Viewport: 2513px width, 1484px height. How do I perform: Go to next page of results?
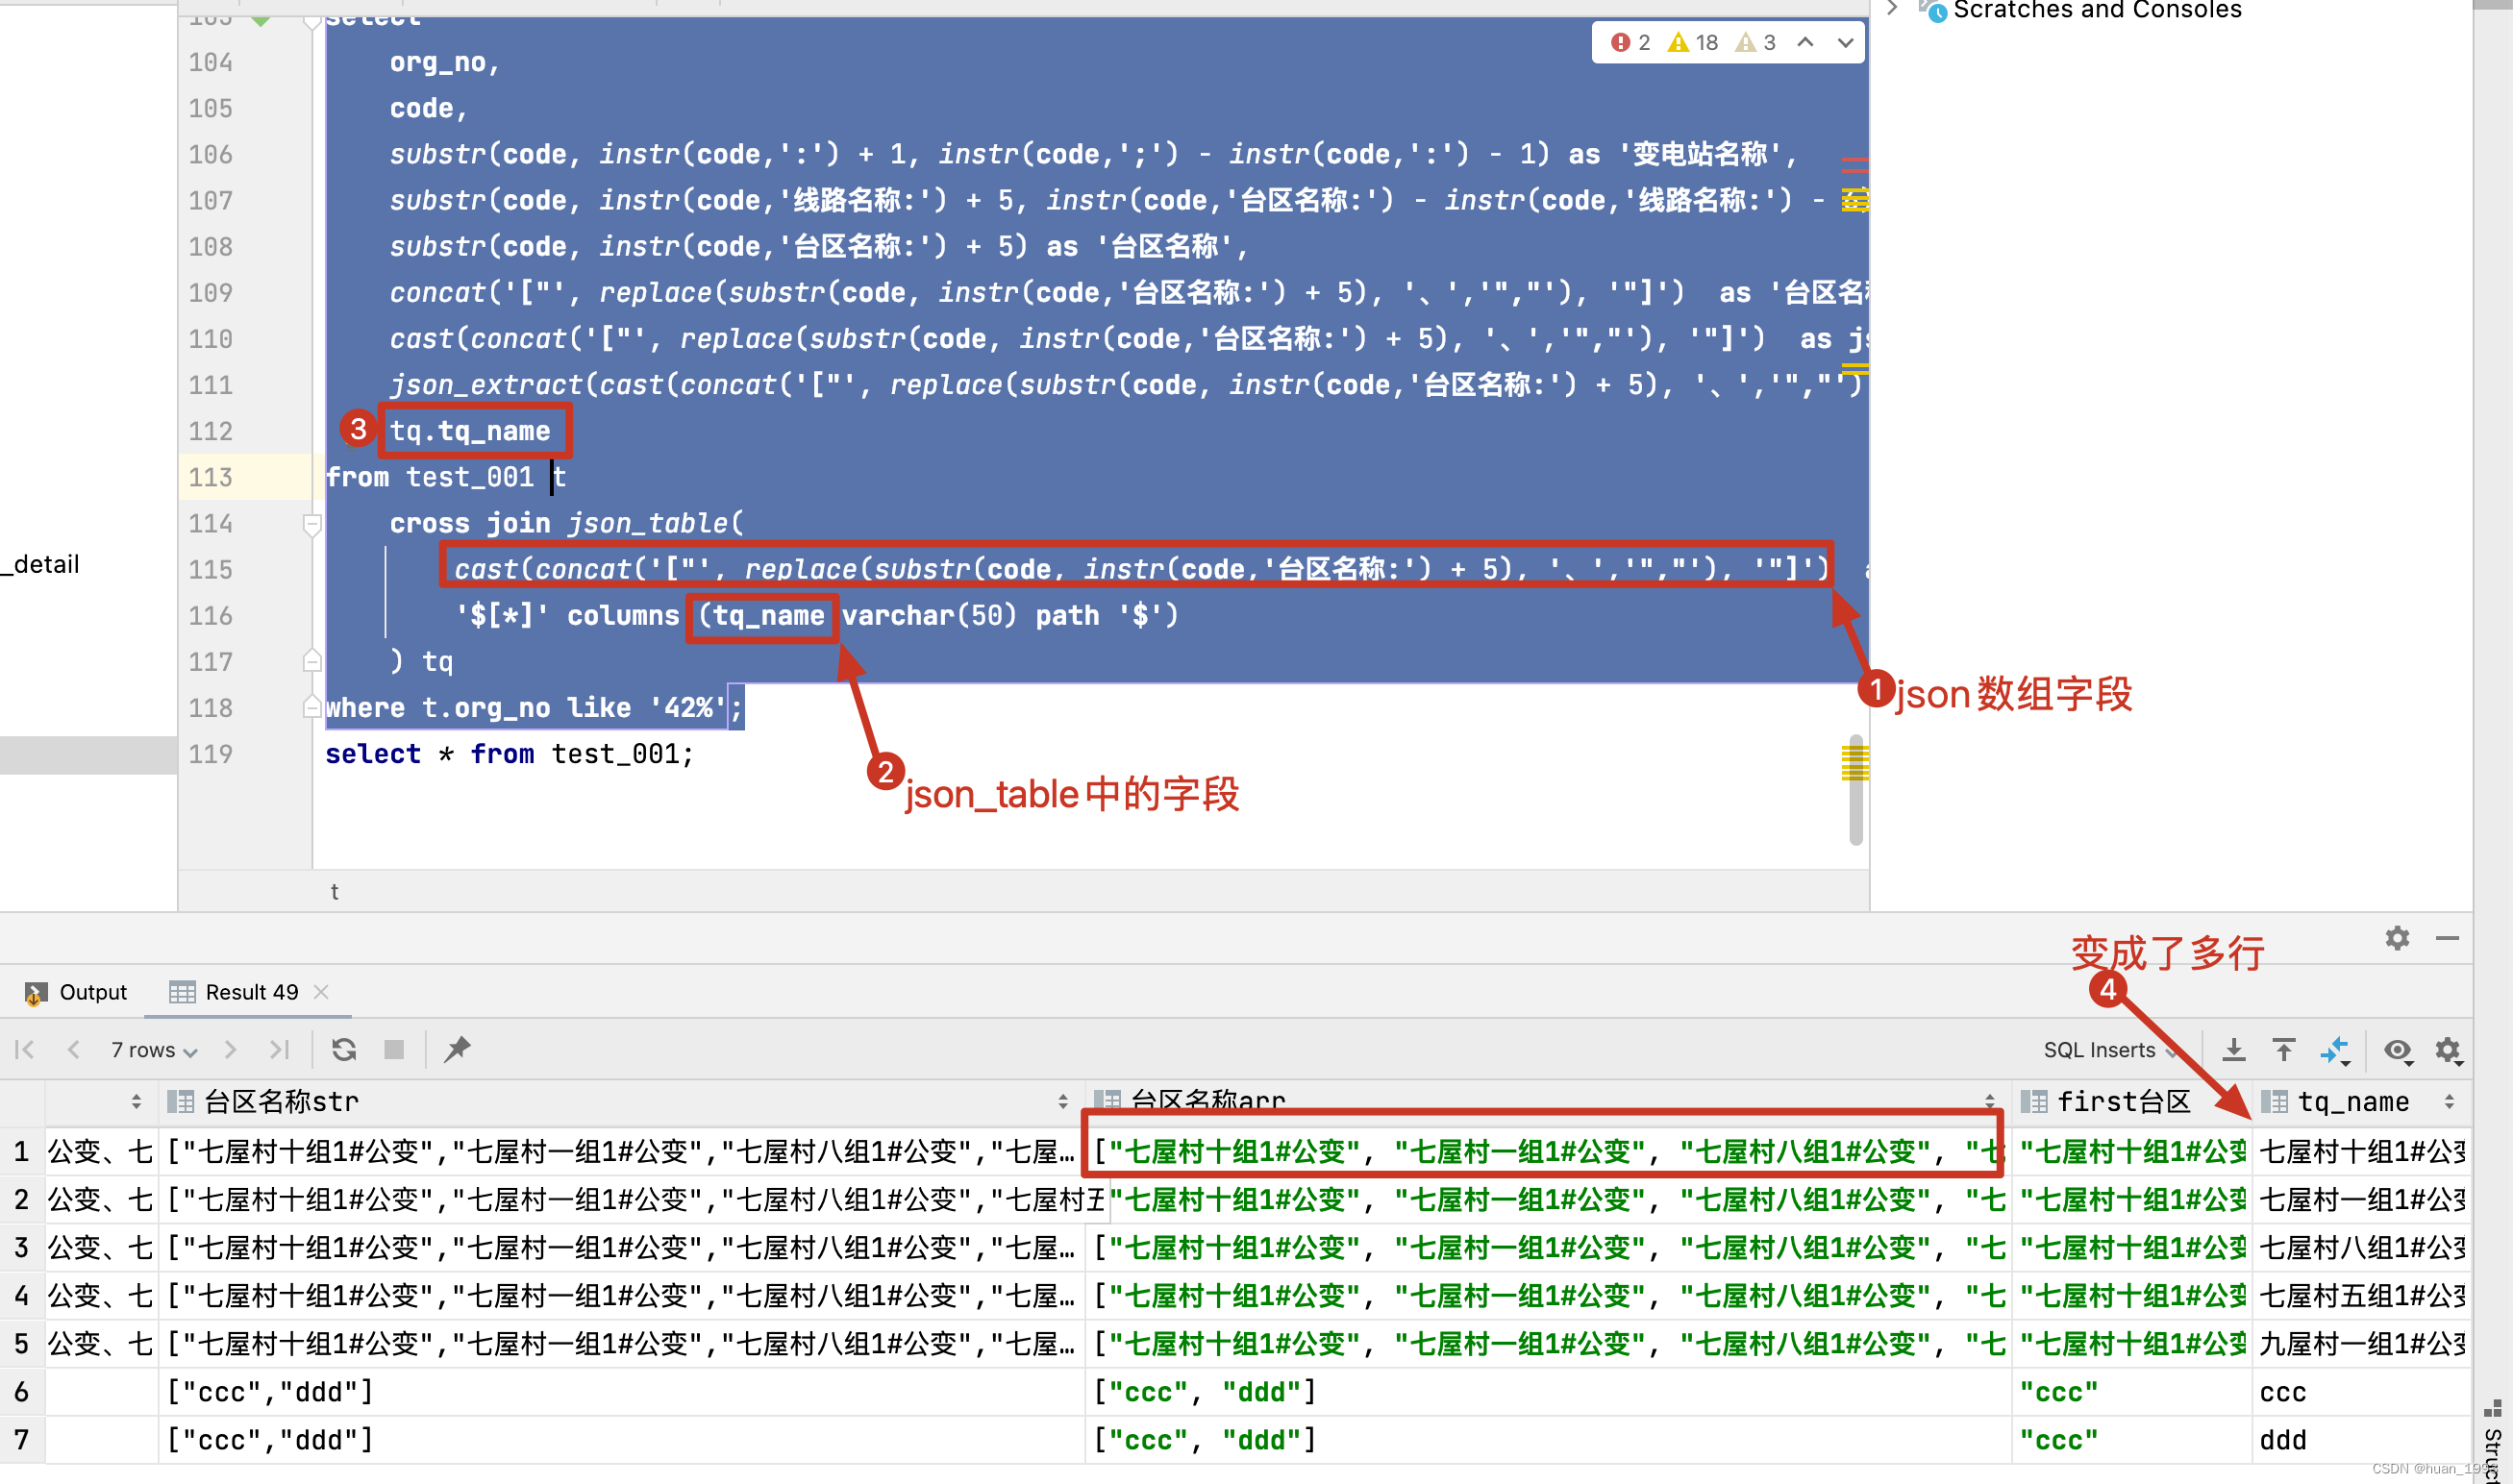pos(231,1049)
